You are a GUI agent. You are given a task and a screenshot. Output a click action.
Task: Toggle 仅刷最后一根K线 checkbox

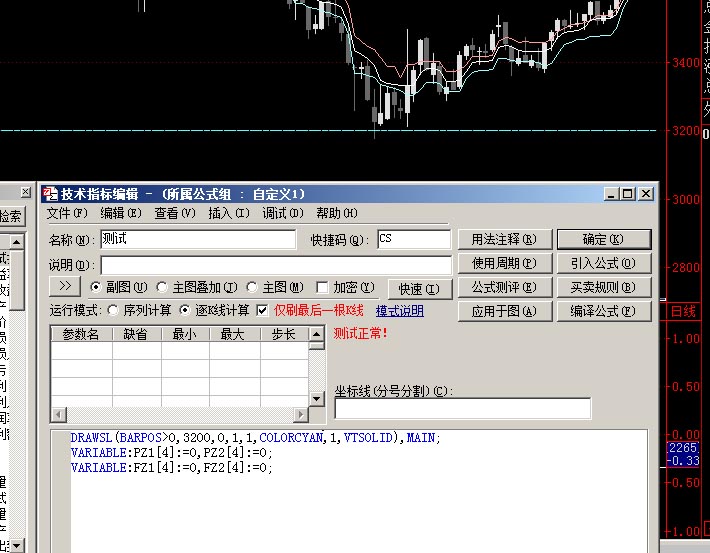click(x=262, y=311)
